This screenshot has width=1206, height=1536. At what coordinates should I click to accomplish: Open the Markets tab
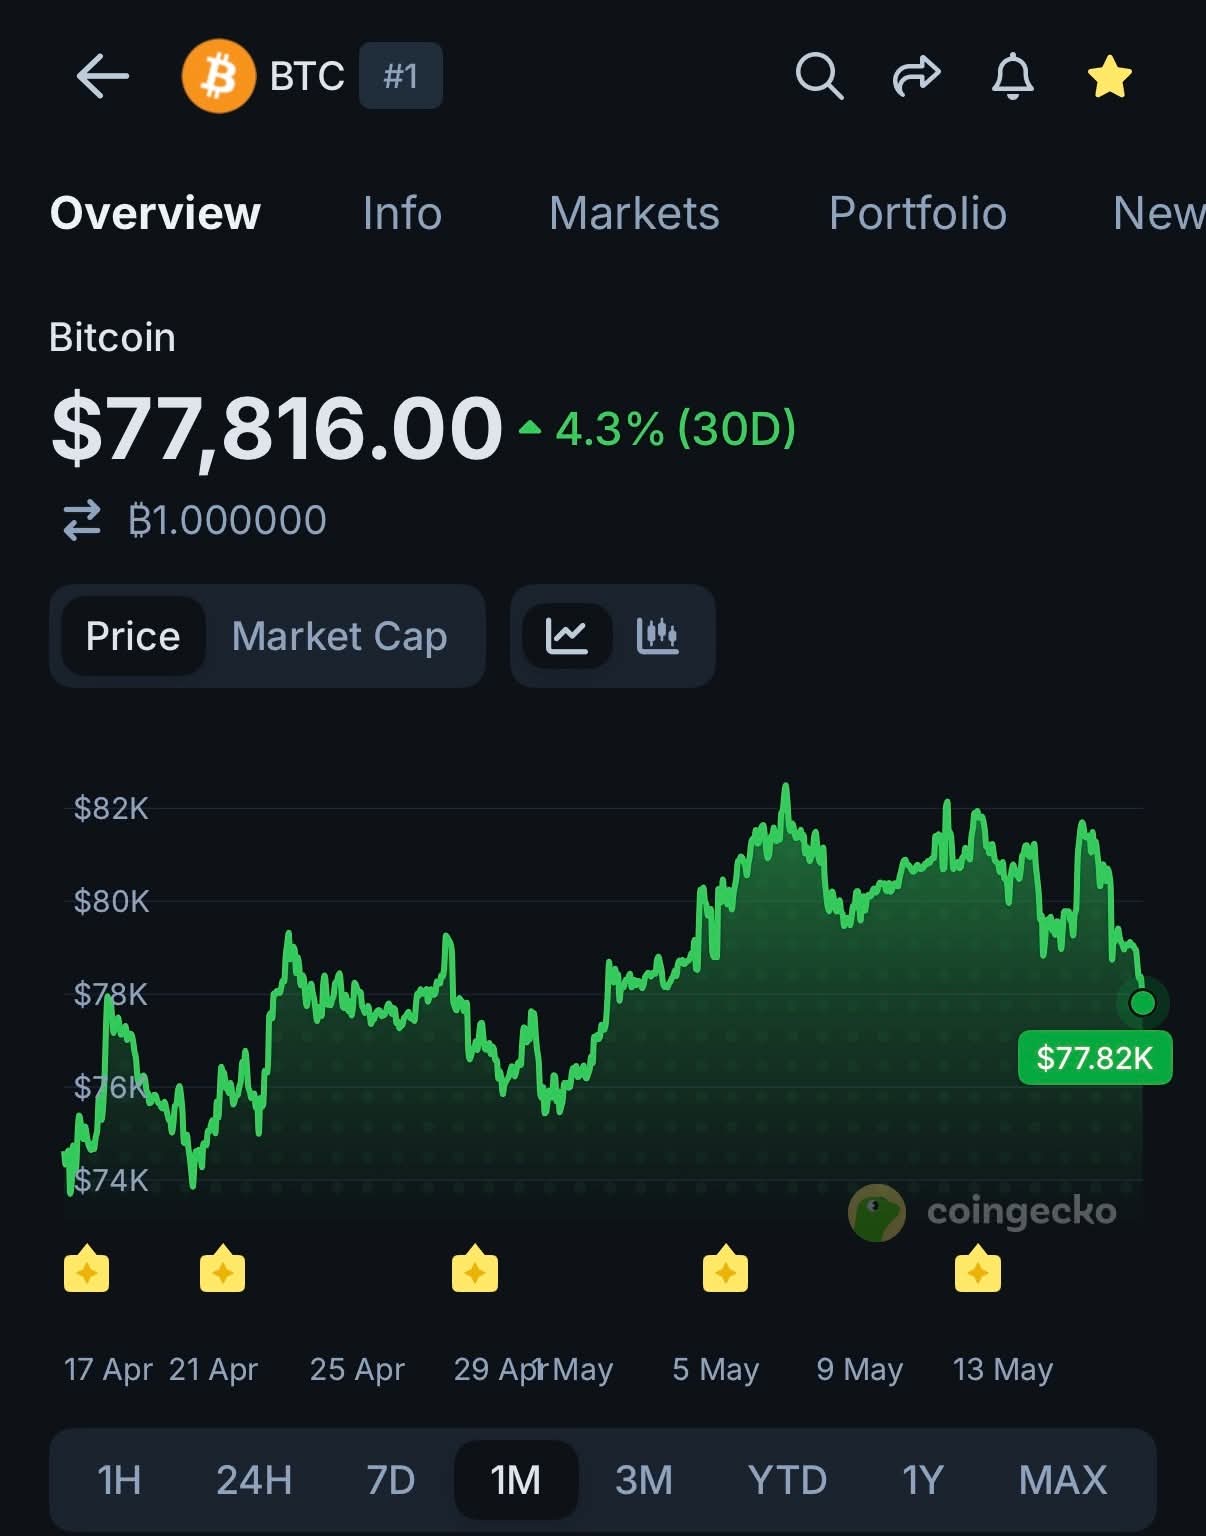click(634, 213)
